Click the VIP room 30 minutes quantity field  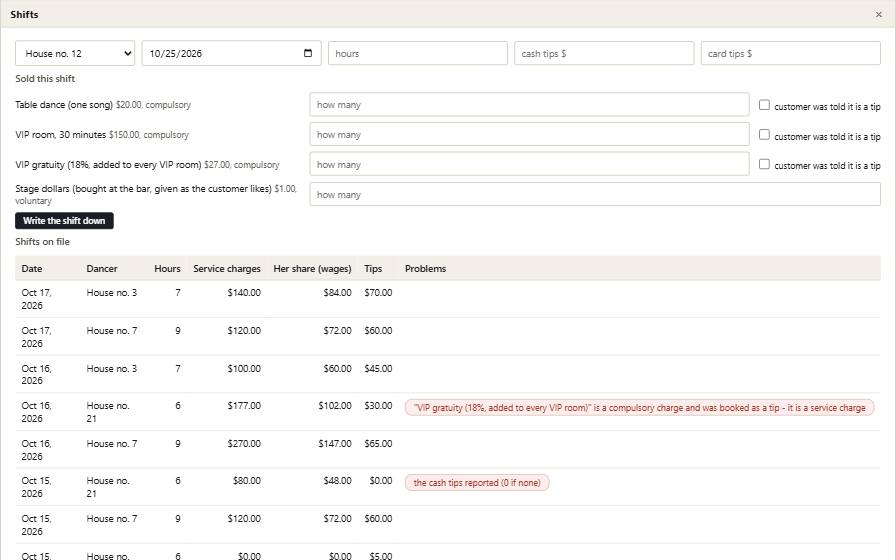(x=529, y=134)
